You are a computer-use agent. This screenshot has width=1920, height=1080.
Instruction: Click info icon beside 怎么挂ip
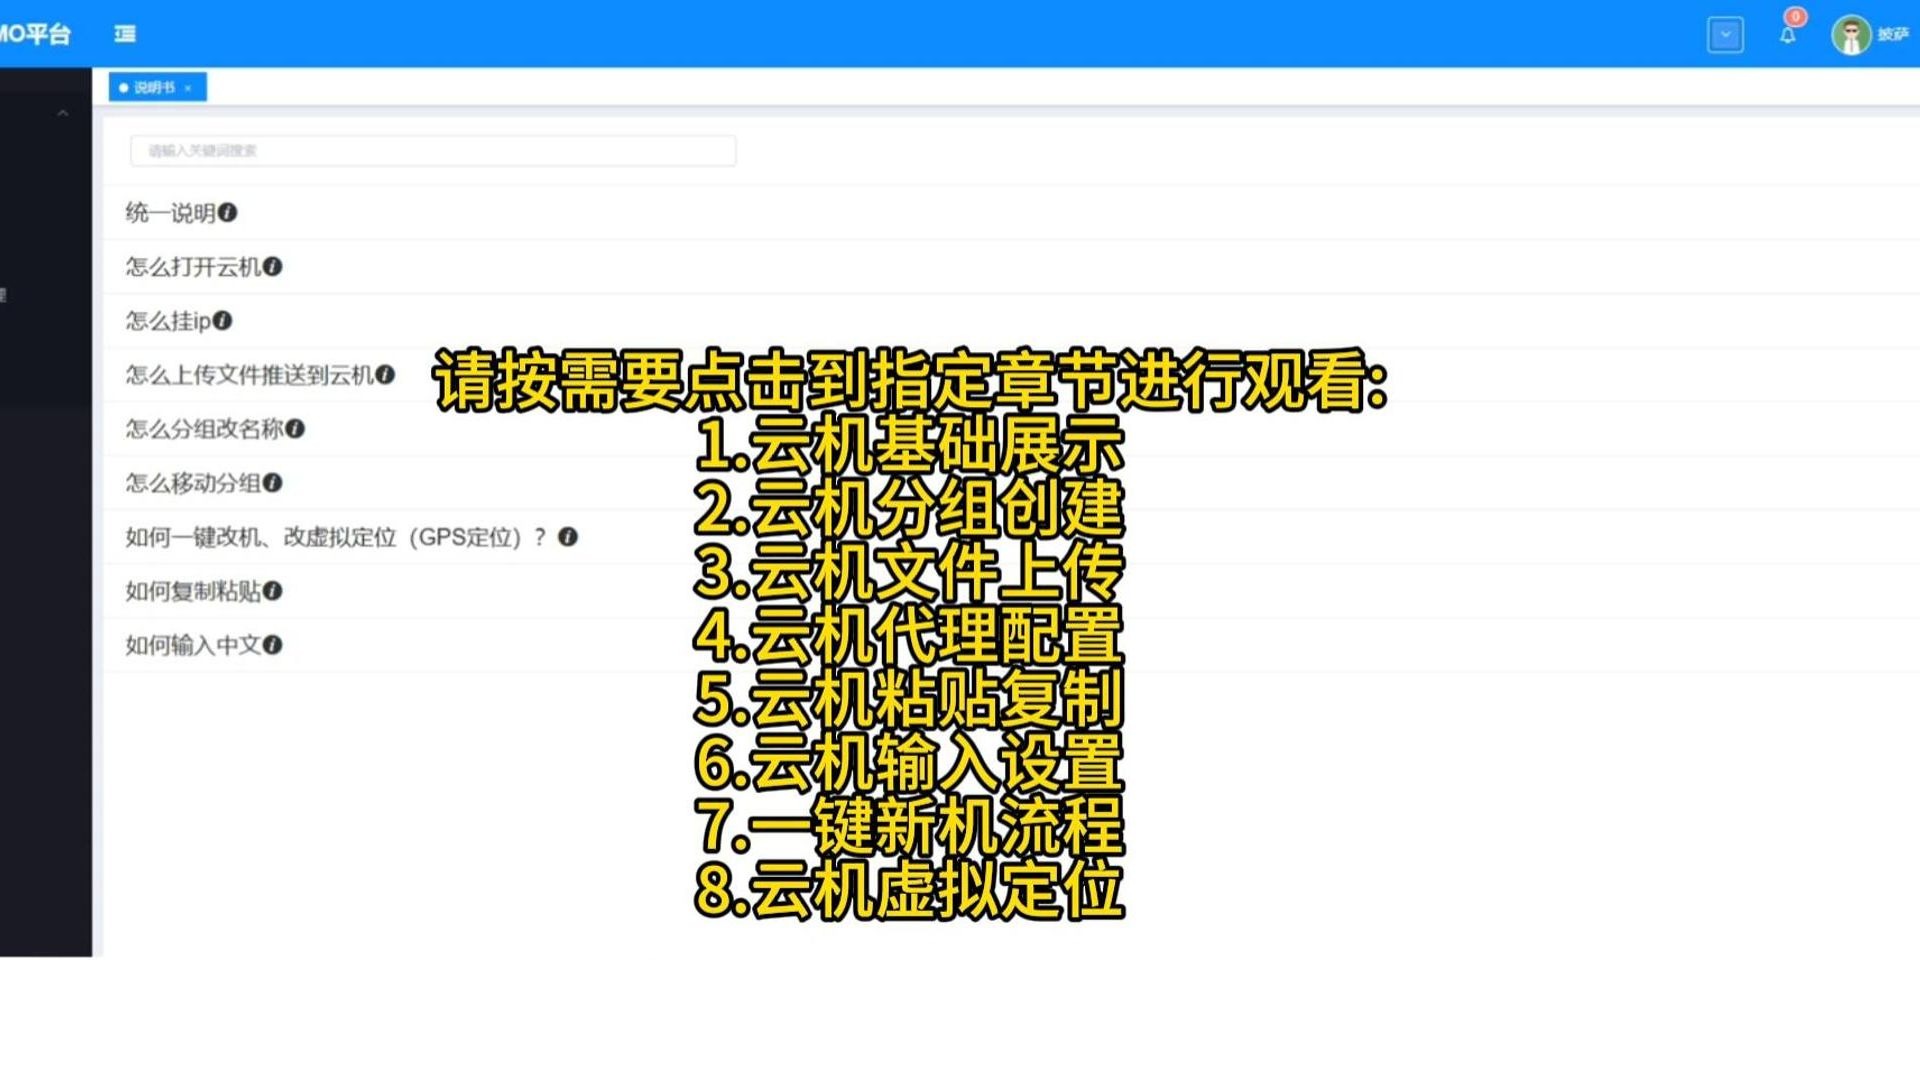tap(222, 321)
